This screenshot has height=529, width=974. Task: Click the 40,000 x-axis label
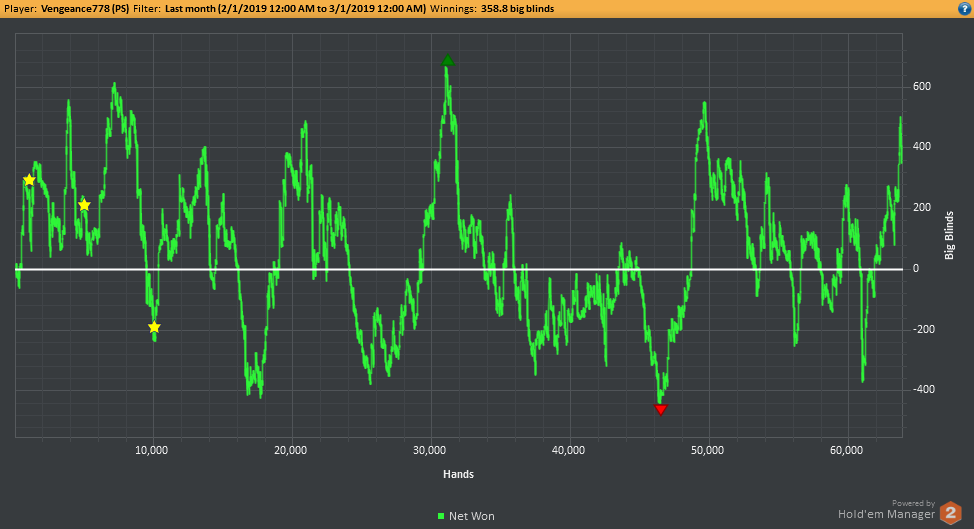click(568, 450)
